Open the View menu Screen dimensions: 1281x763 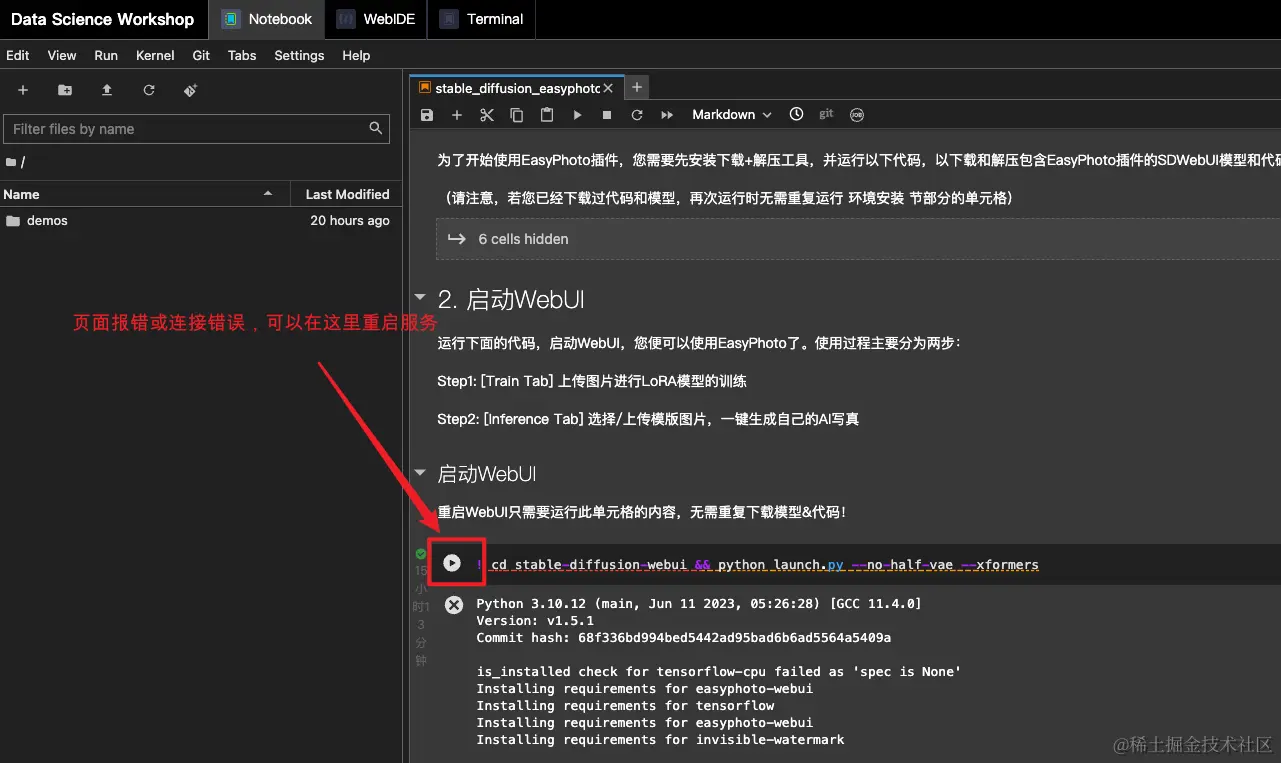point(62,55)
